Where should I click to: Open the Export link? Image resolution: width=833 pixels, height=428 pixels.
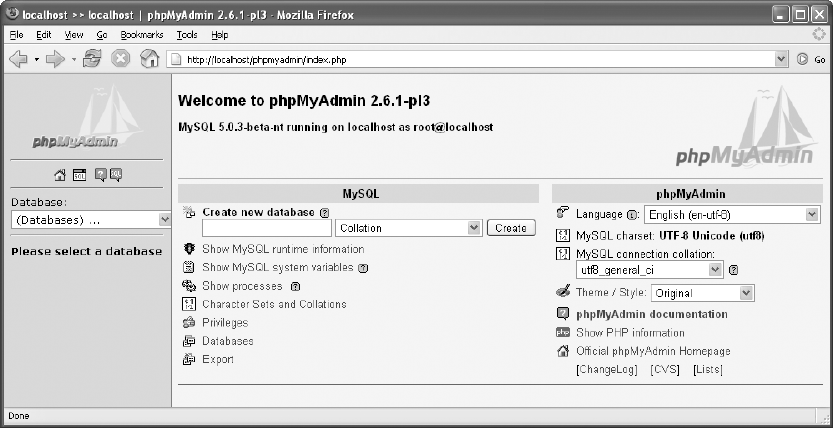tap(218, 359)
